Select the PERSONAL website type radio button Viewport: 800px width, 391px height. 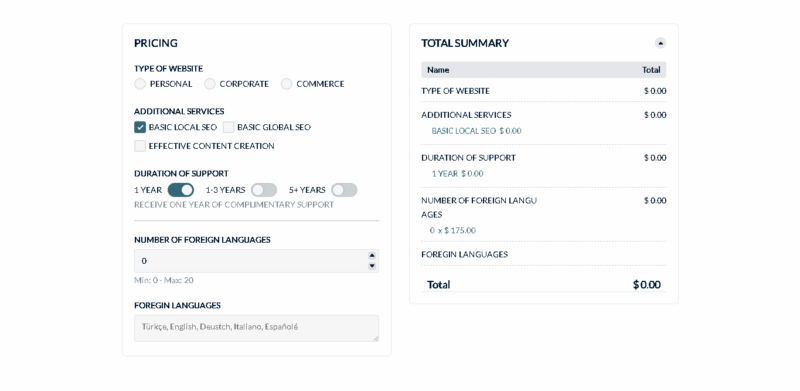click(x=140, y=84)
